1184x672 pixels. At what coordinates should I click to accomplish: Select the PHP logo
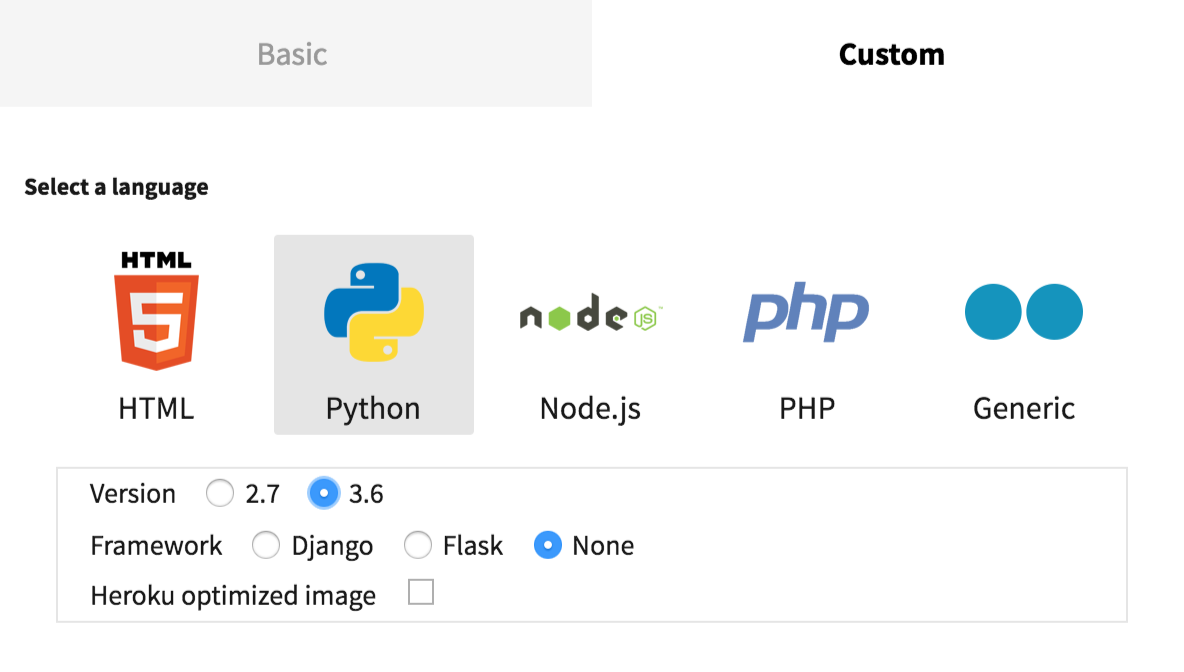pyautogui.click(x=806, y=312)
